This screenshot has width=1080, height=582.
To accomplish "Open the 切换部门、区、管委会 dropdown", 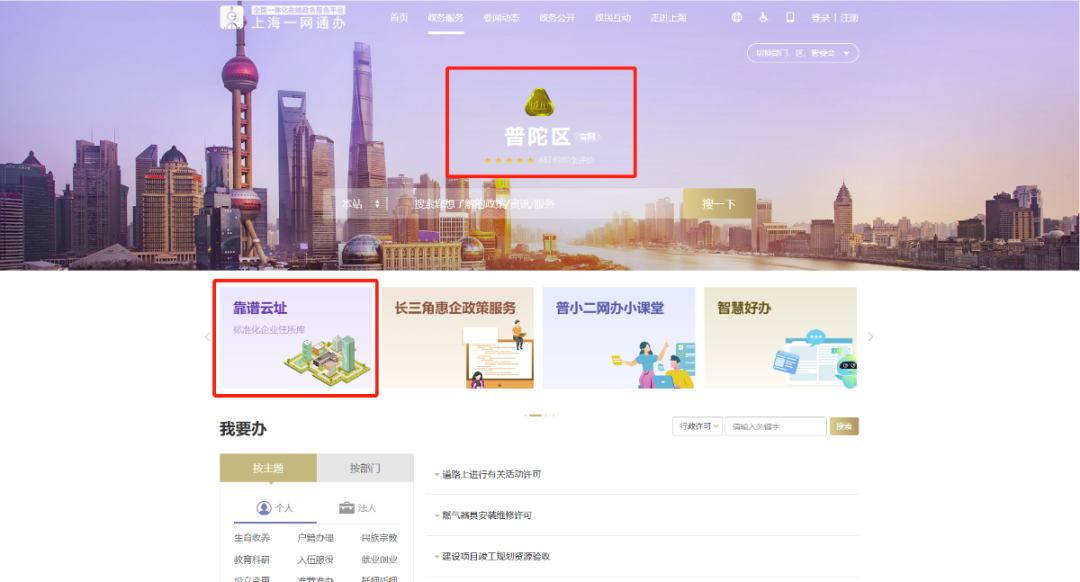I will 802,53.
